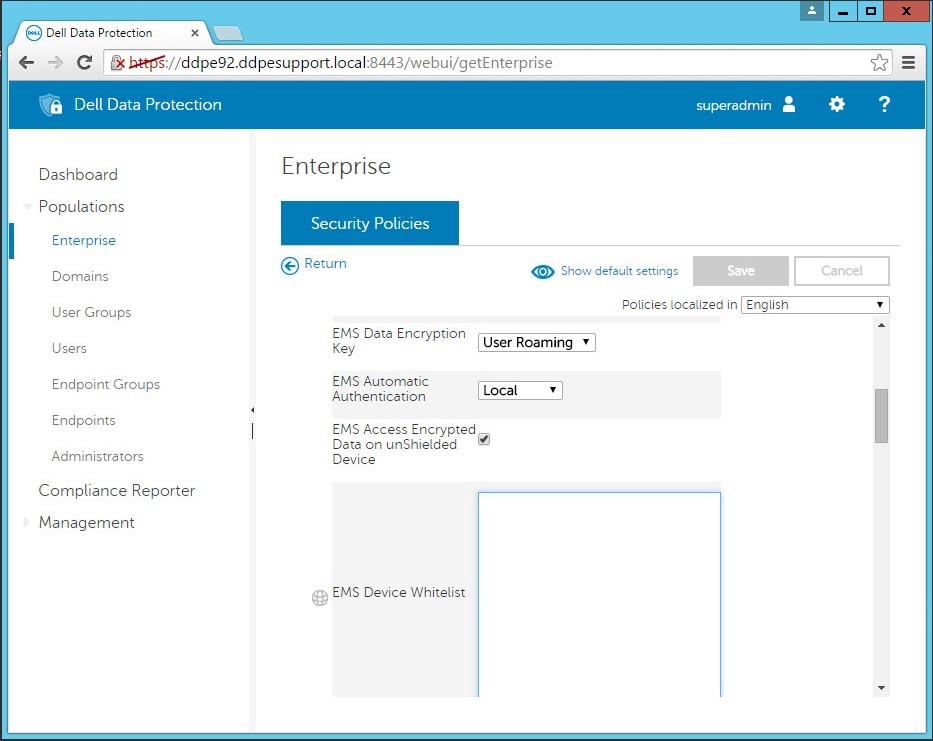Image resolution: width=933 pixels, height=741 pixels.
Task: Select the Security Policies tab
Action: (x=370, y=223)
